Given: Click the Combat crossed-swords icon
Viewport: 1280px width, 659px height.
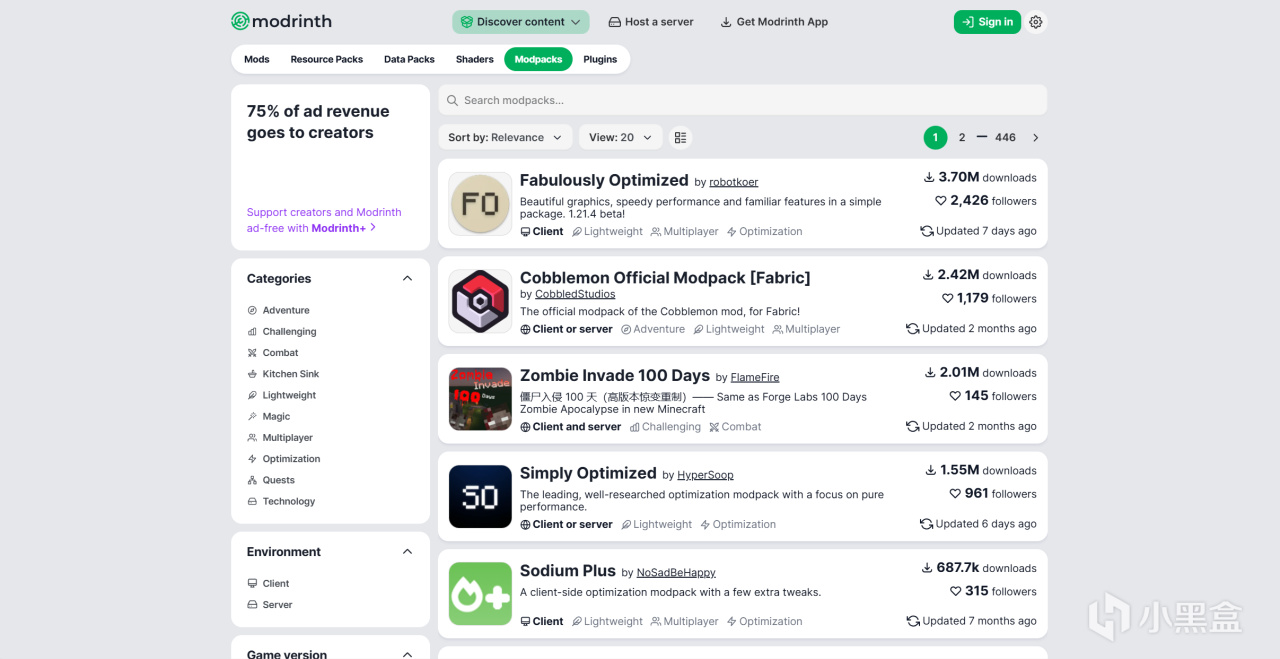Looking at the screenshot, I should point(252,353).
